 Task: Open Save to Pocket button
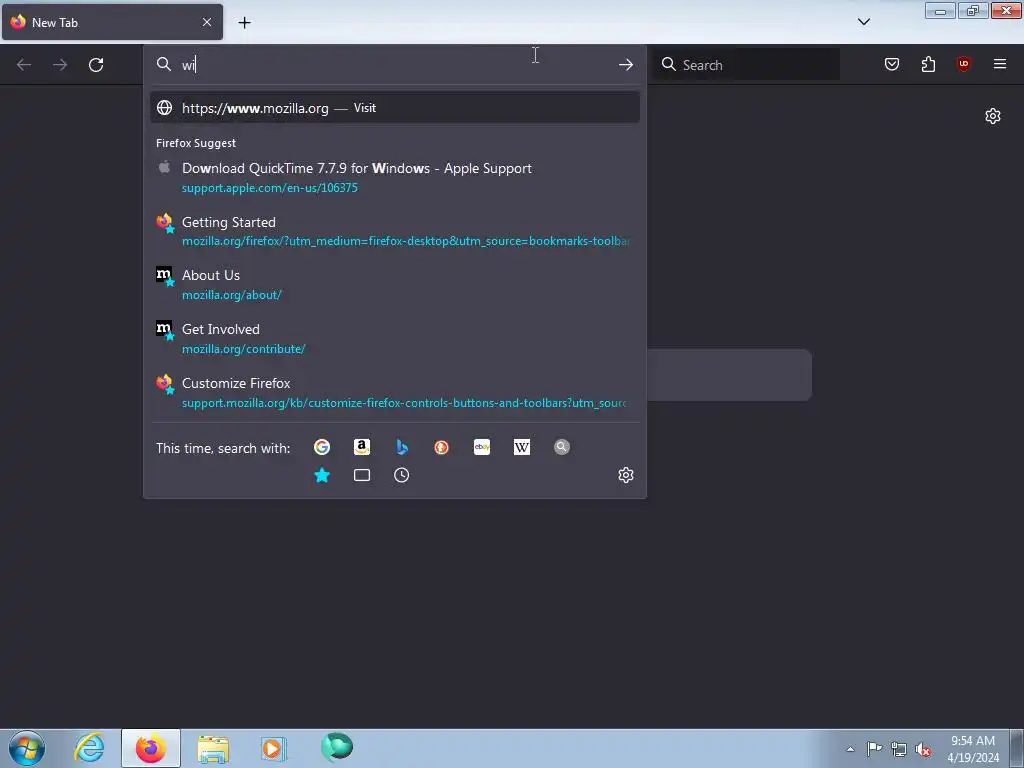[892, 64]
